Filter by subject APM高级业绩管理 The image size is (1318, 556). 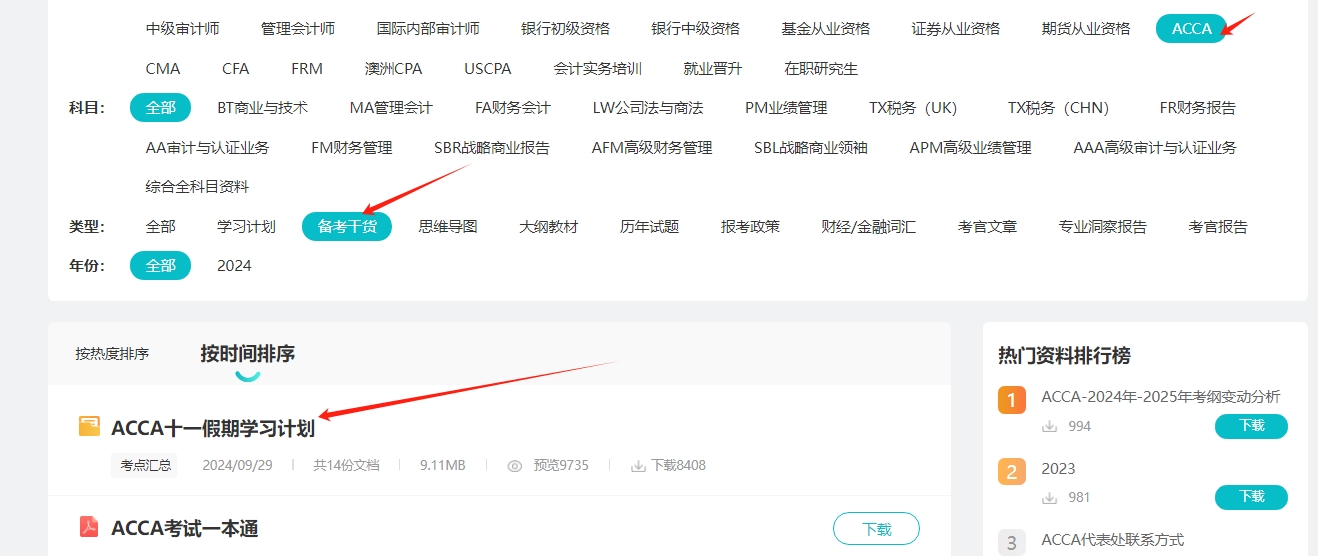[970, 148]
